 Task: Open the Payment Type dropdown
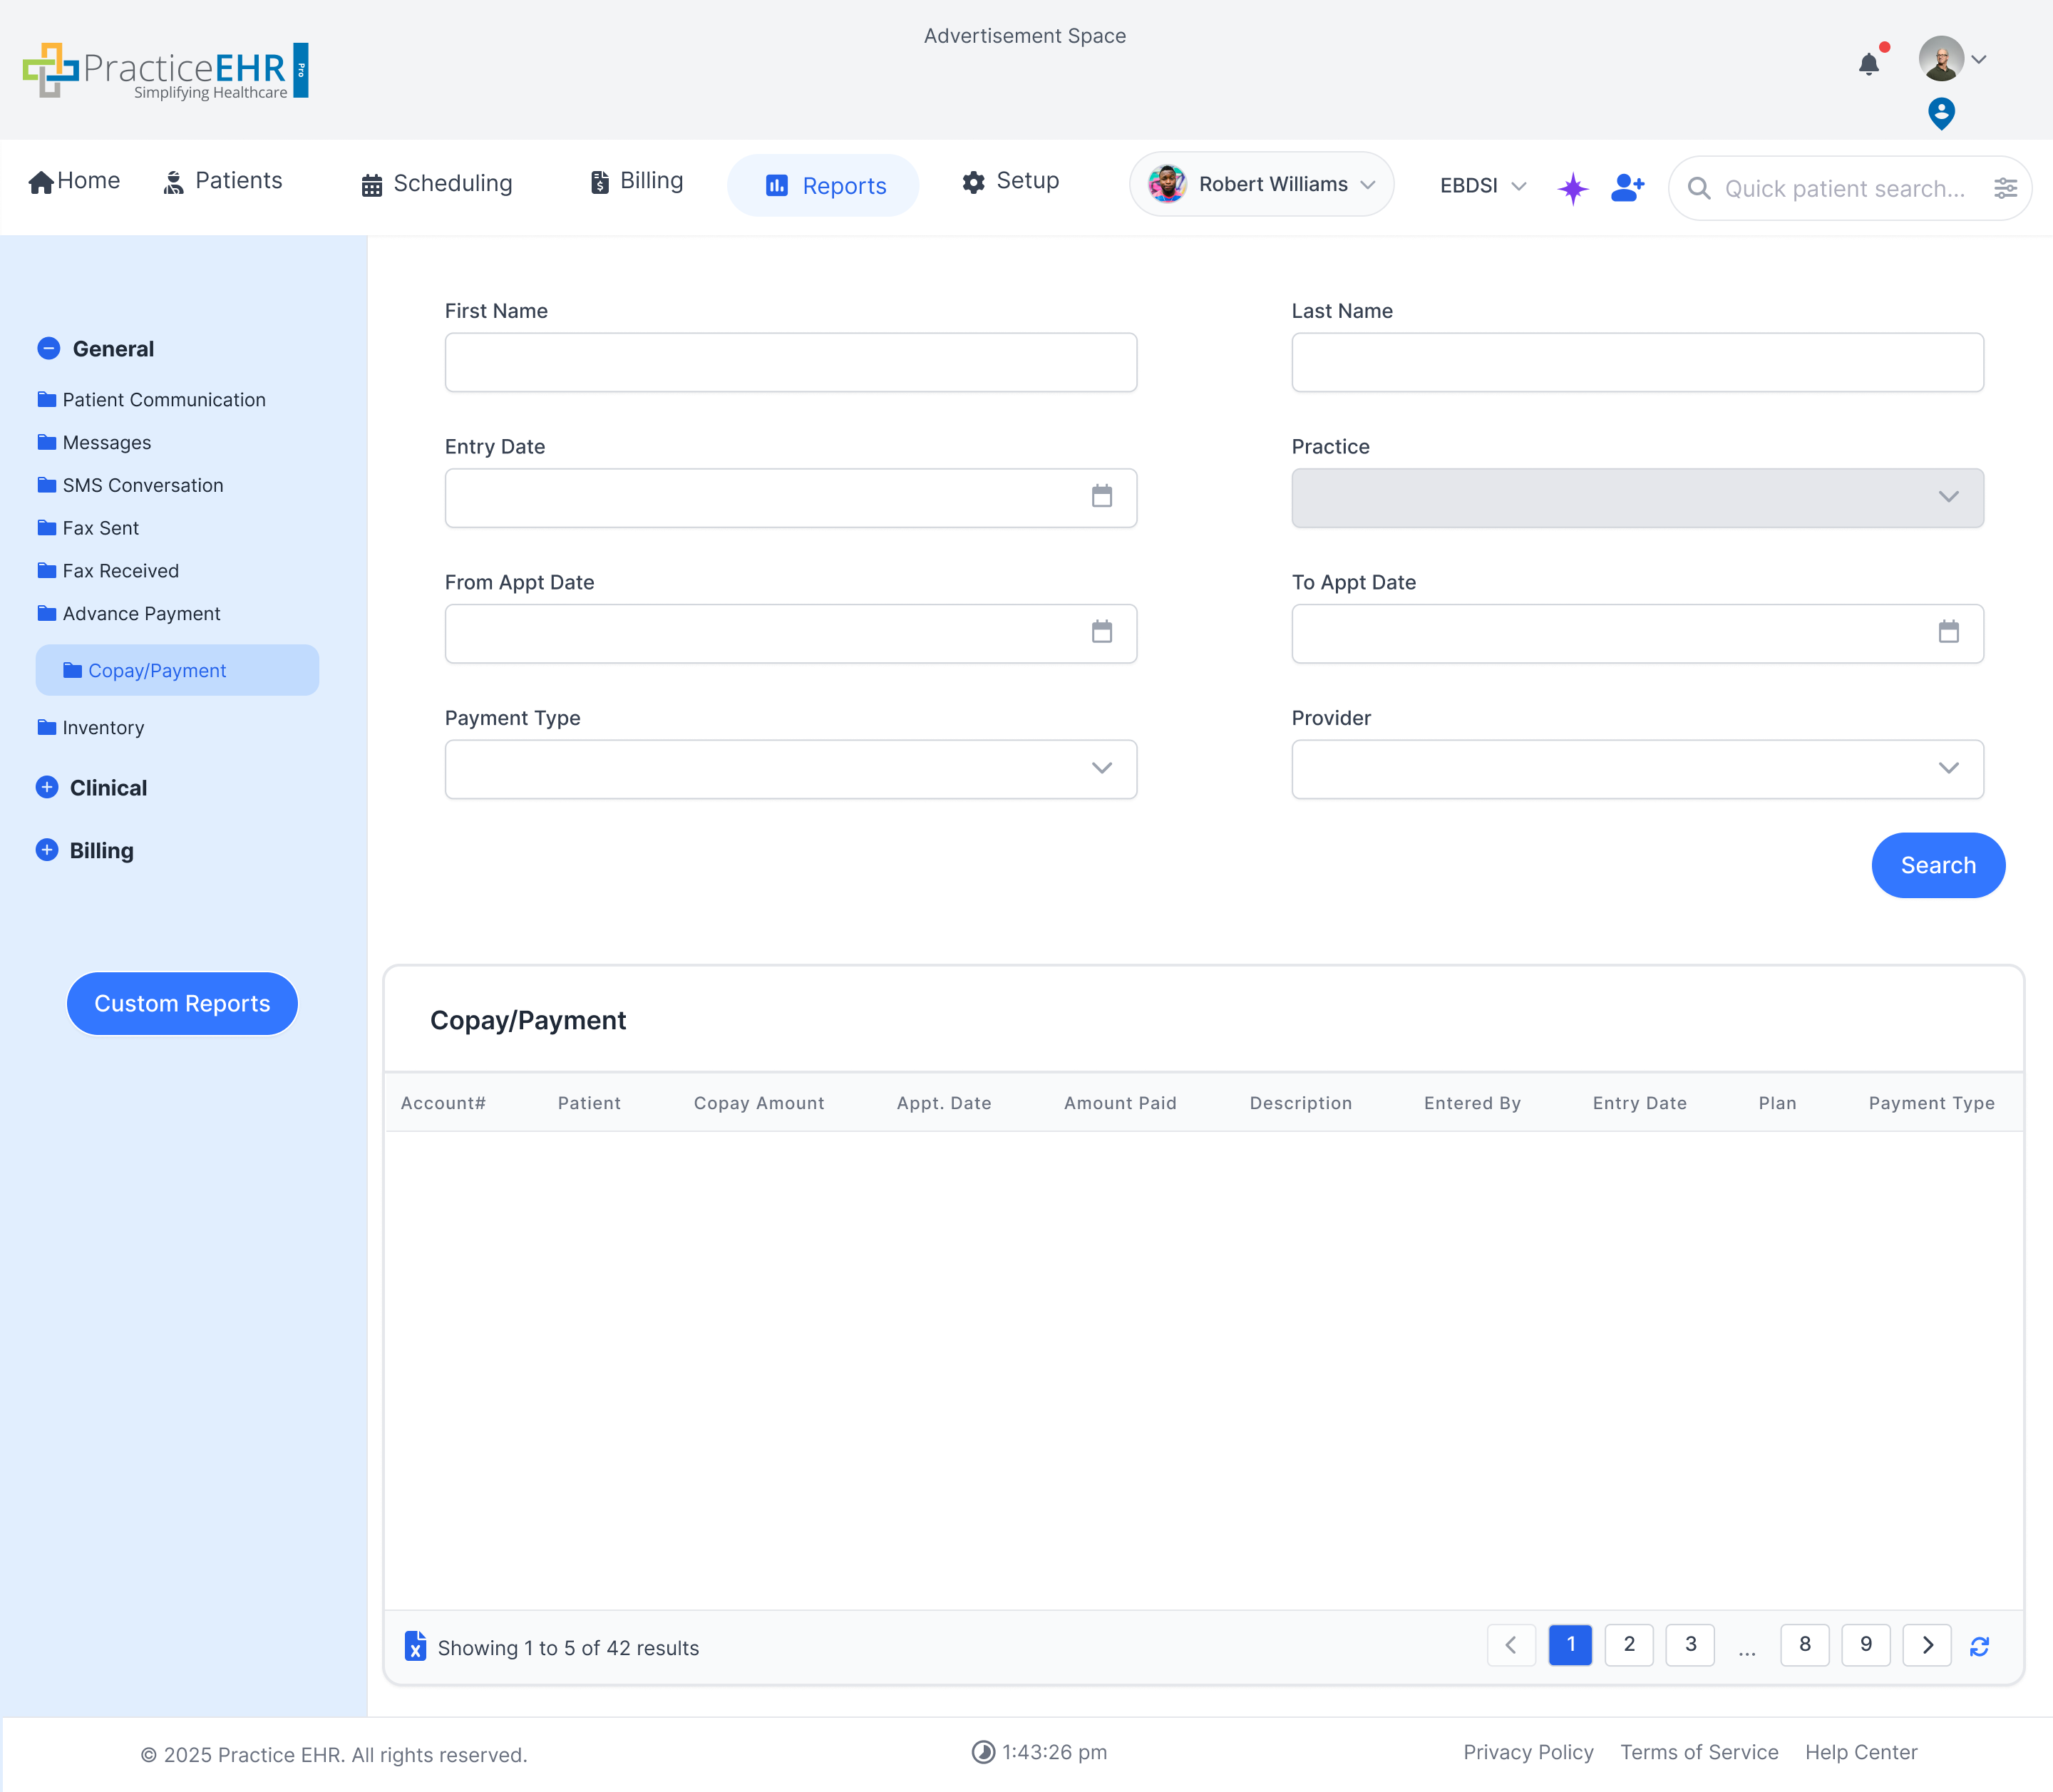[790, 769]
